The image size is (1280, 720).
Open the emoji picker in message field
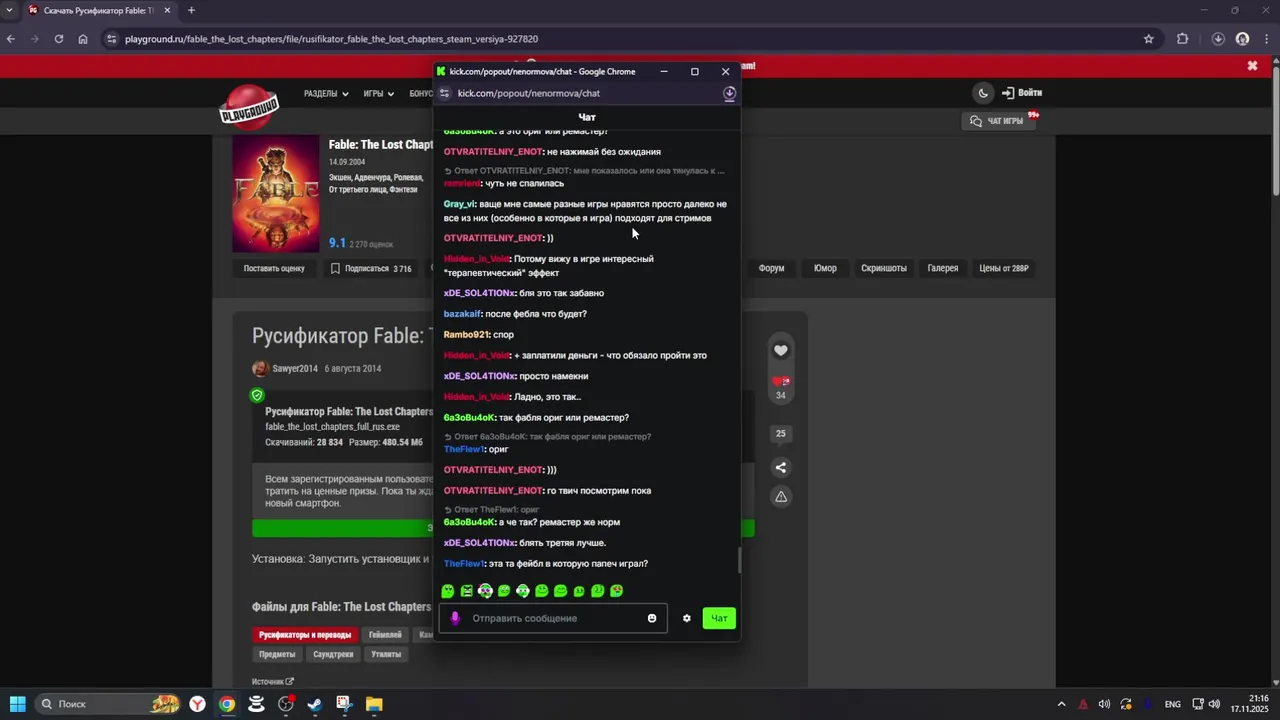coord(652,618)
